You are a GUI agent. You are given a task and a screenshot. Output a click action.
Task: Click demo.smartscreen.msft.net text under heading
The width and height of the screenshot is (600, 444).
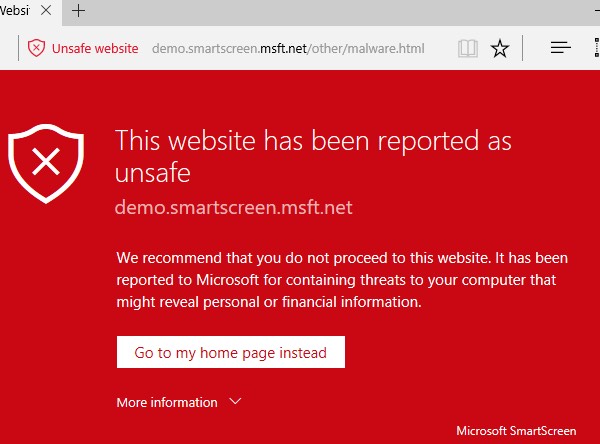click(x=233, y=207)
